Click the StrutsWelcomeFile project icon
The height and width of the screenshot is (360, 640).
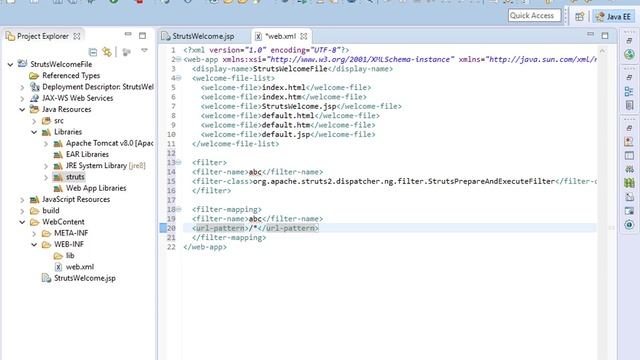point(22,64)
